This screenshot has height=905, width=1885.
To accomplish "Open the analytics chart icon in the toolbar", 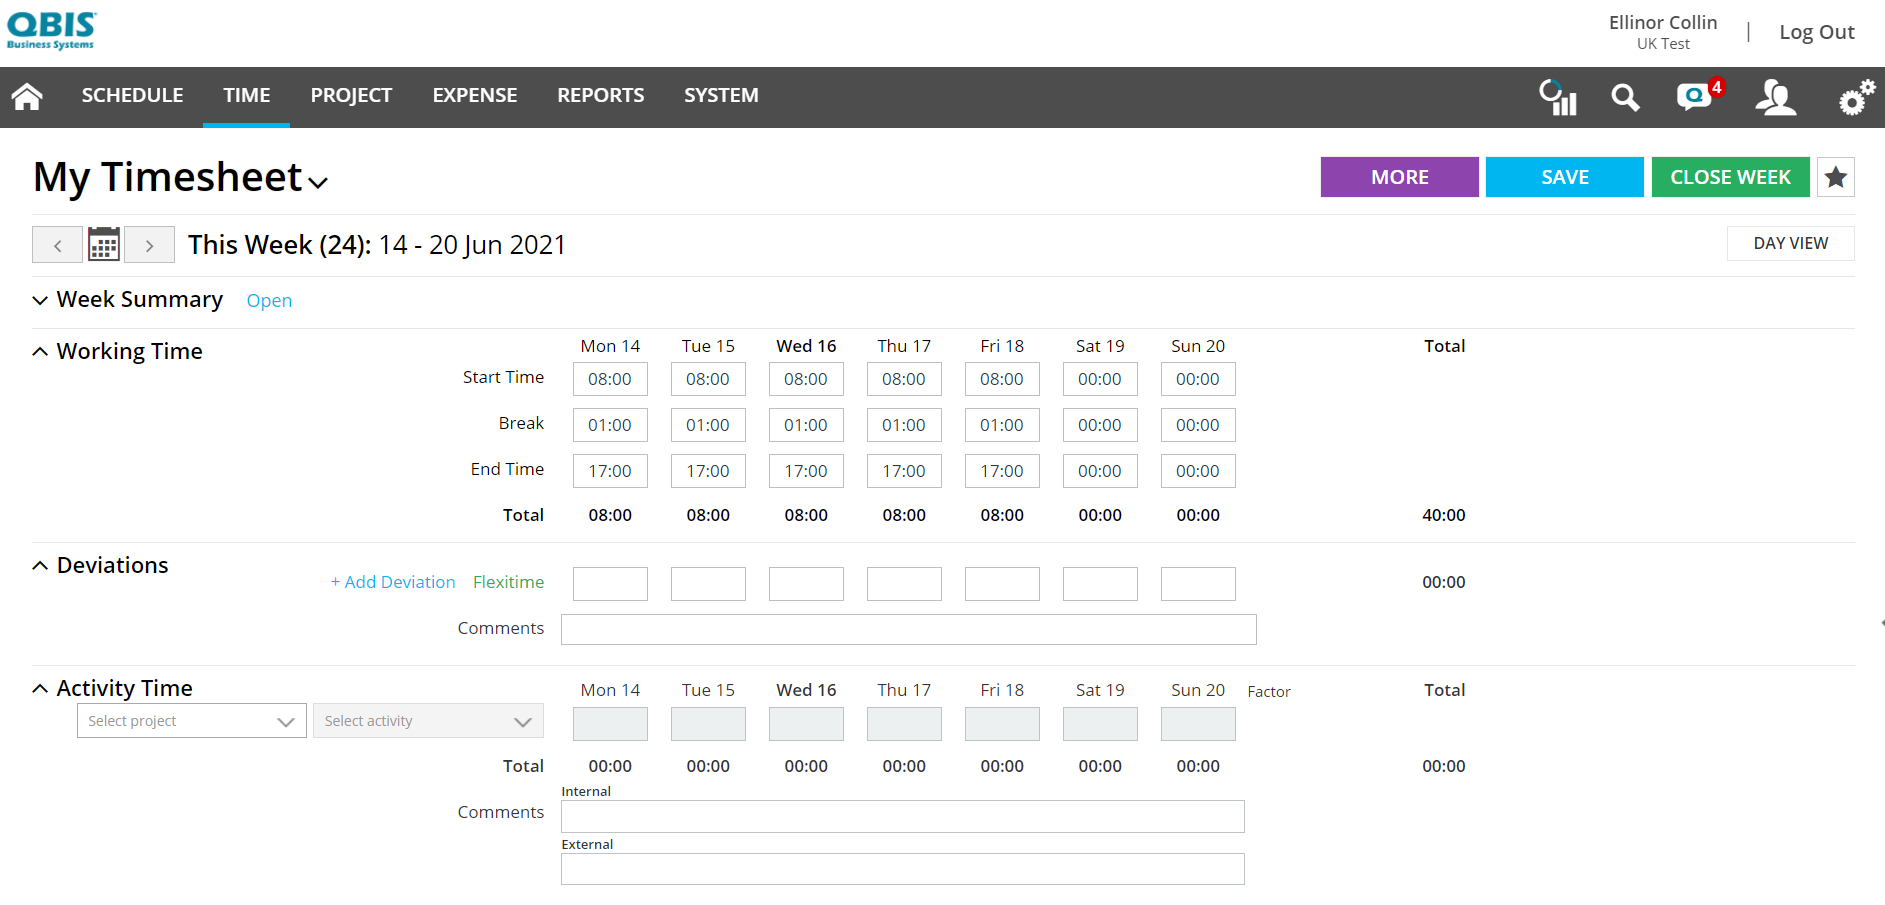I will click(1557, 97).
